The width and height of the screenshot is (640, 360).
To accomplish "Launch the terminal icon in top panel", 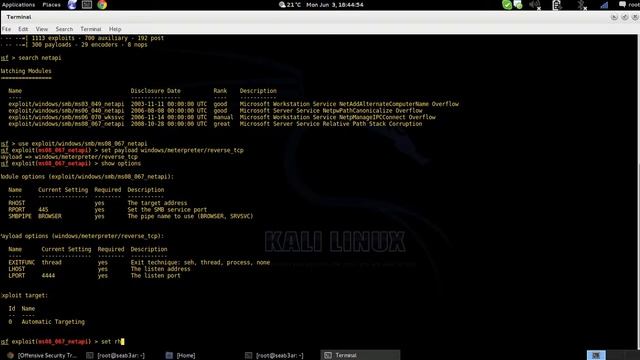I will 87,5.
